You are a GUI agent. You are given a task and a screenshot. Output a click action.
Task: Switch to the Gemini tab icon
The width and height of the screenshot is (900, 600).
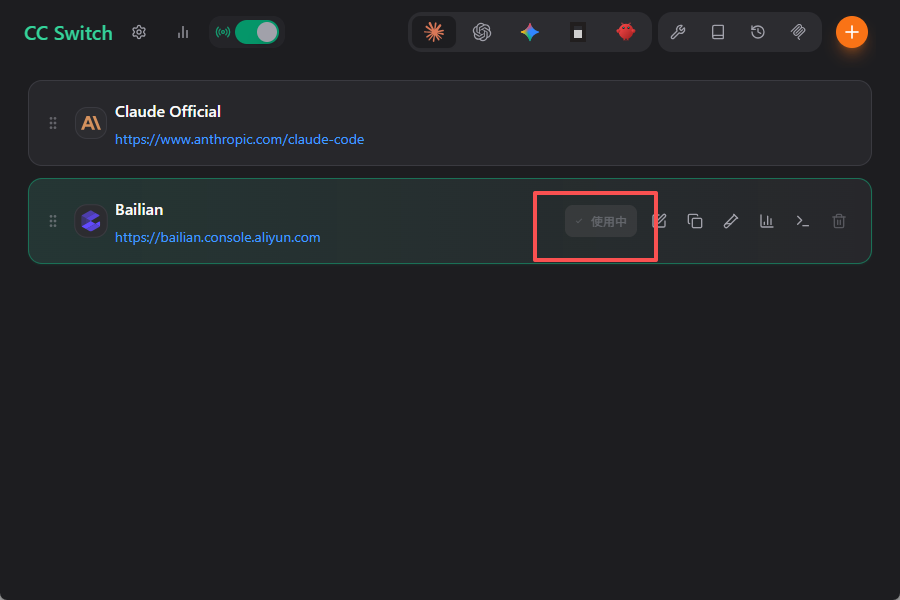tap(529, 32)
